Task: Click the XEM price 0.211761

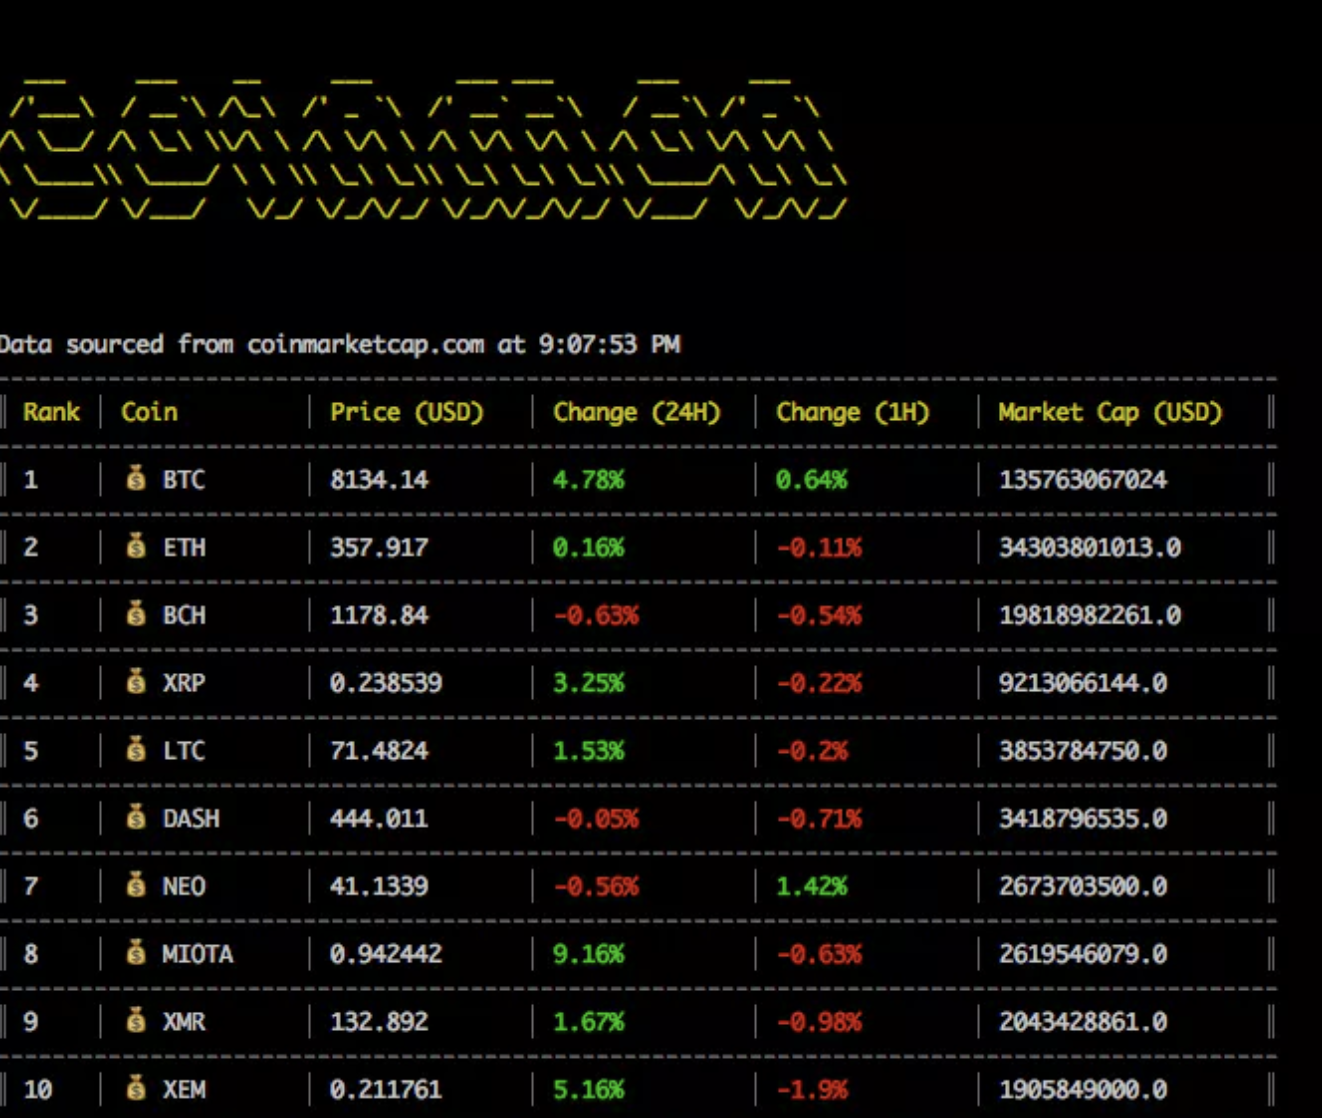Action: click(386, 1089)
